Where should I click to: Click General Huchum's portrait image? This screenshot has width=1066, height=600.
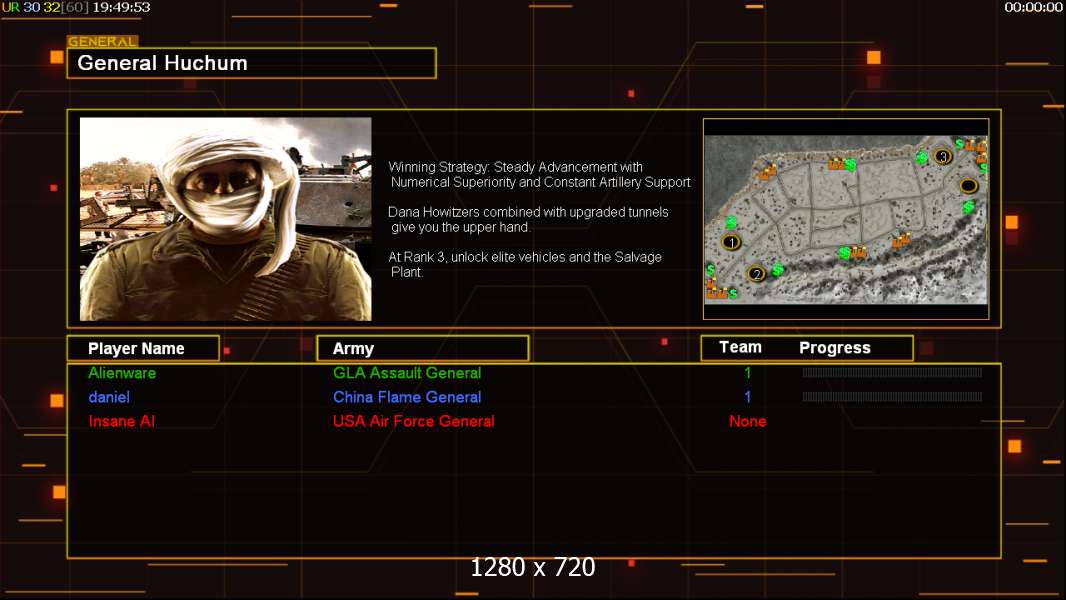[x=226, y=219]
